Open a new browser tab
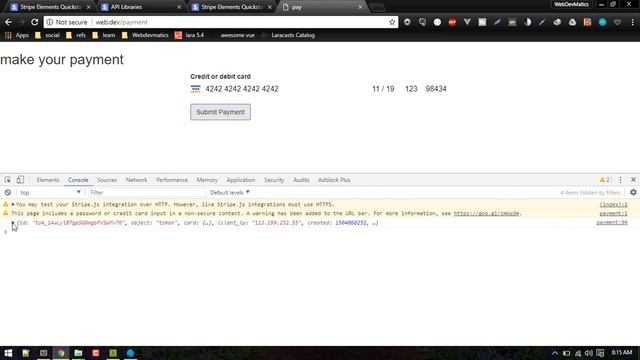The height and width of the screenshot is (360, 640). click(x=378, y=7)
